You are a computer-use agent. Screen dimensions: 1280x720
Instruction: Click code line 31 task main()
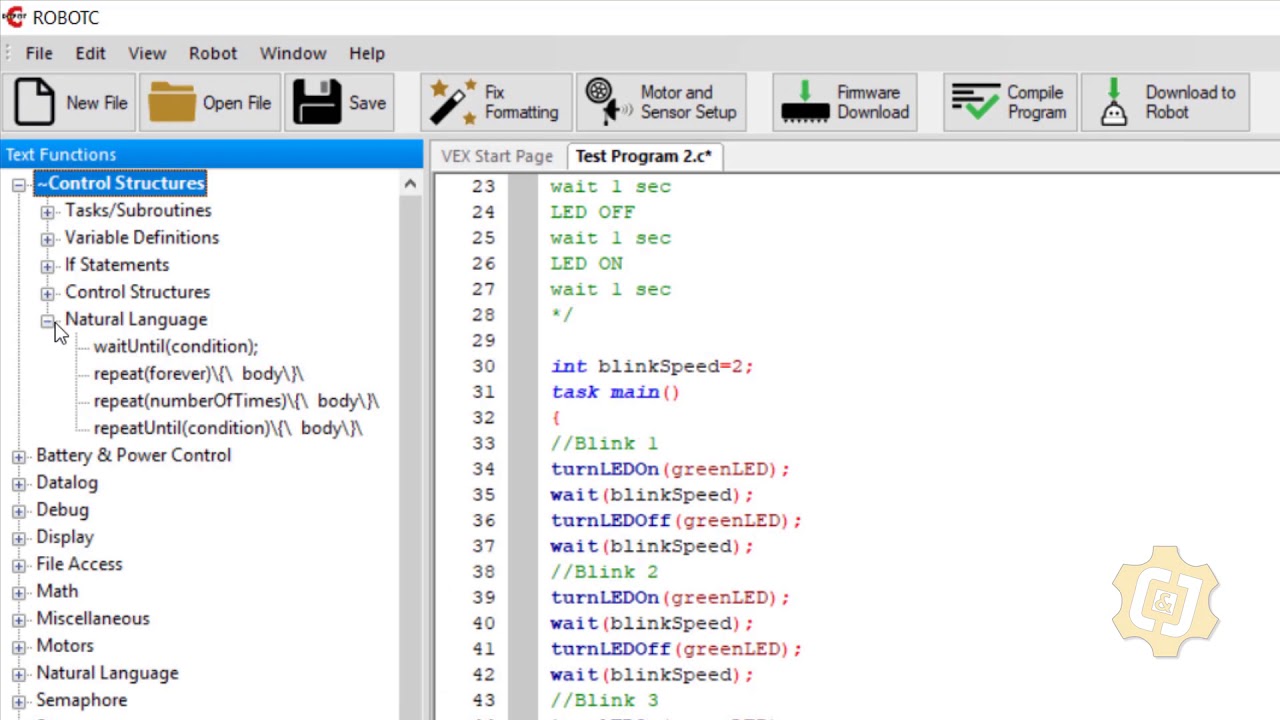pos(615,392)
